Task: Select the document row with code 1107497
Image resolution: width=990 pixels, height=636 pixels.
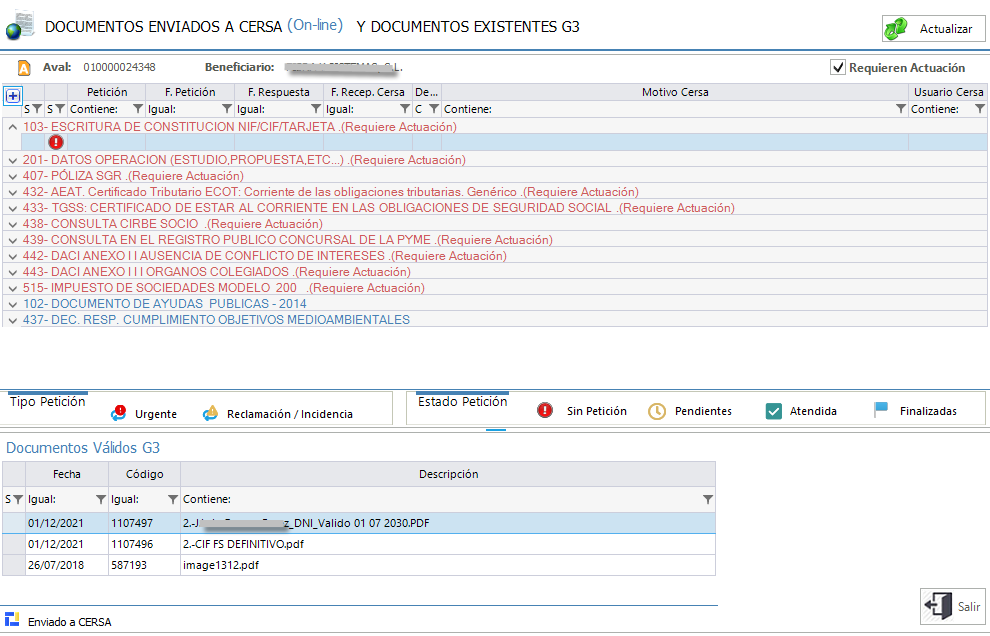Action: pyautogui.click(x=359, y=523)
